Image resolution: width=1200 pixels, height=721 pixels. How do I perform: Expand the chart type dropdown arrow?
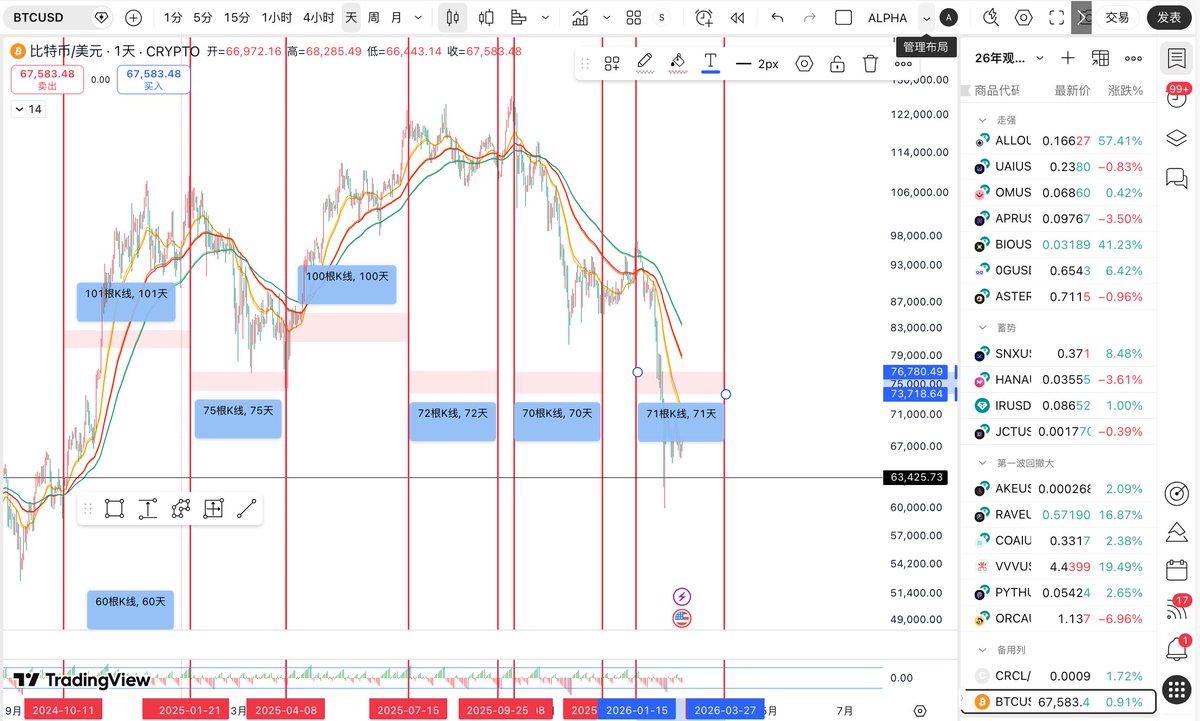(545, 18)
